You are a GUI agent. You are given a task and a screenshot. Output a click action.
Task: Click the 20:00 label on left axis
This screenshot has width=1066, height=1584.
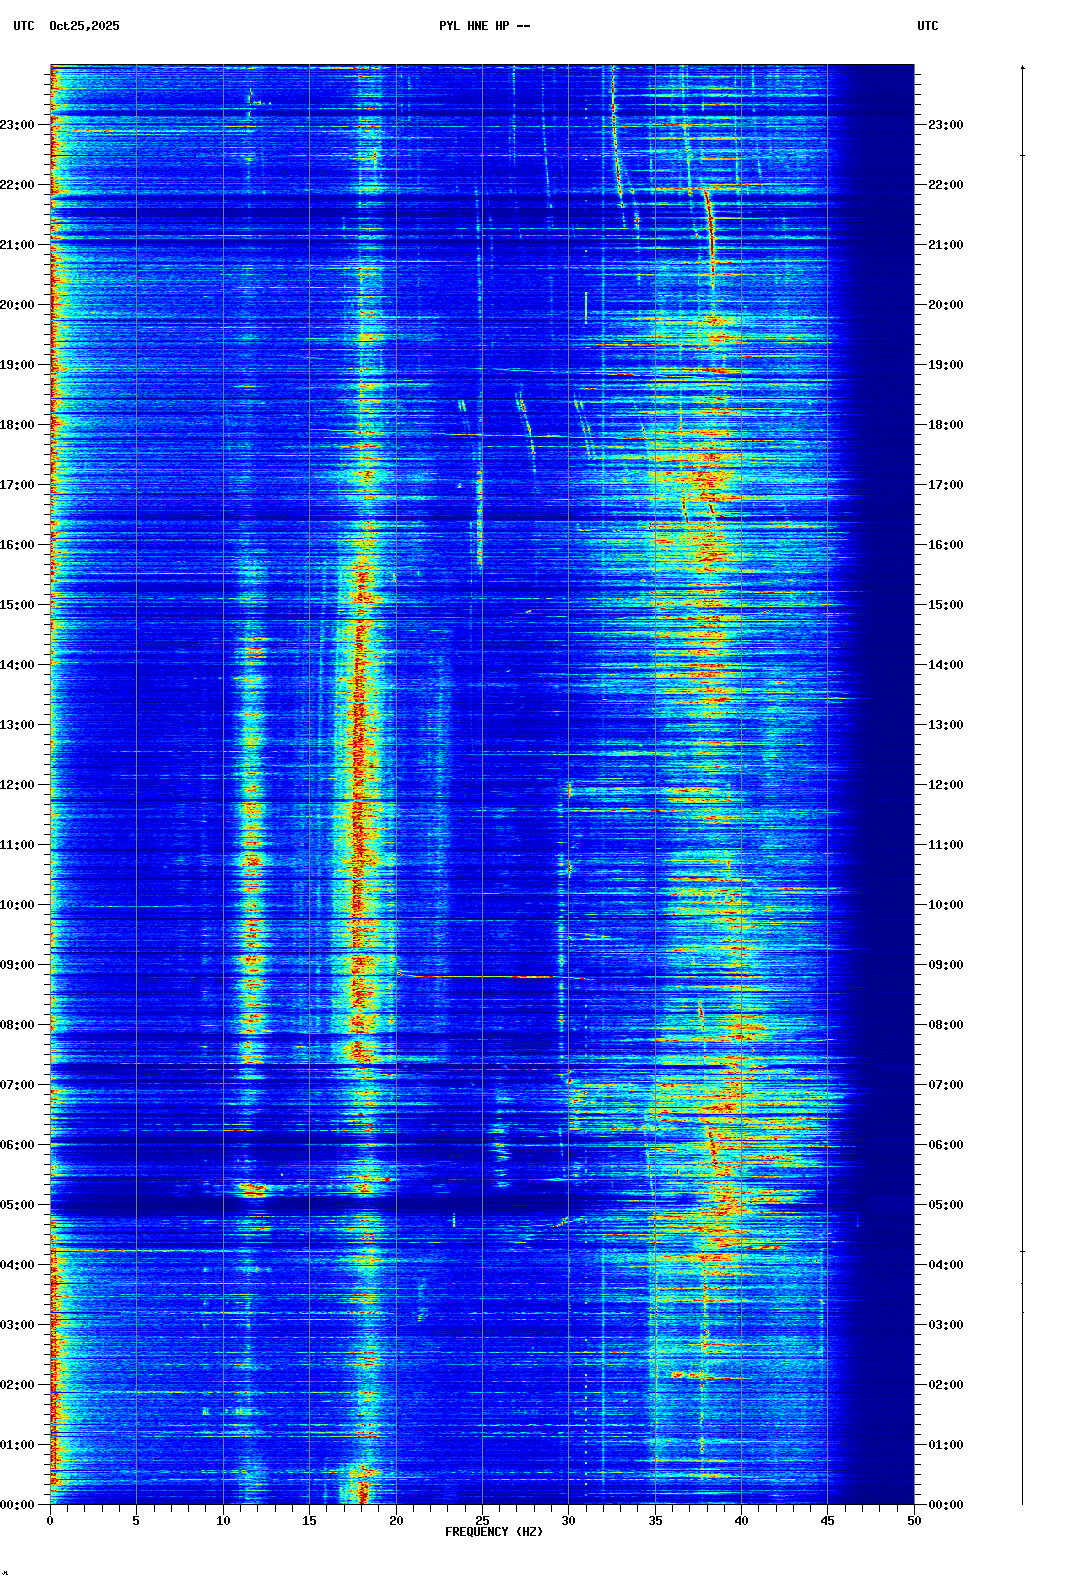(x=19, y=305)
